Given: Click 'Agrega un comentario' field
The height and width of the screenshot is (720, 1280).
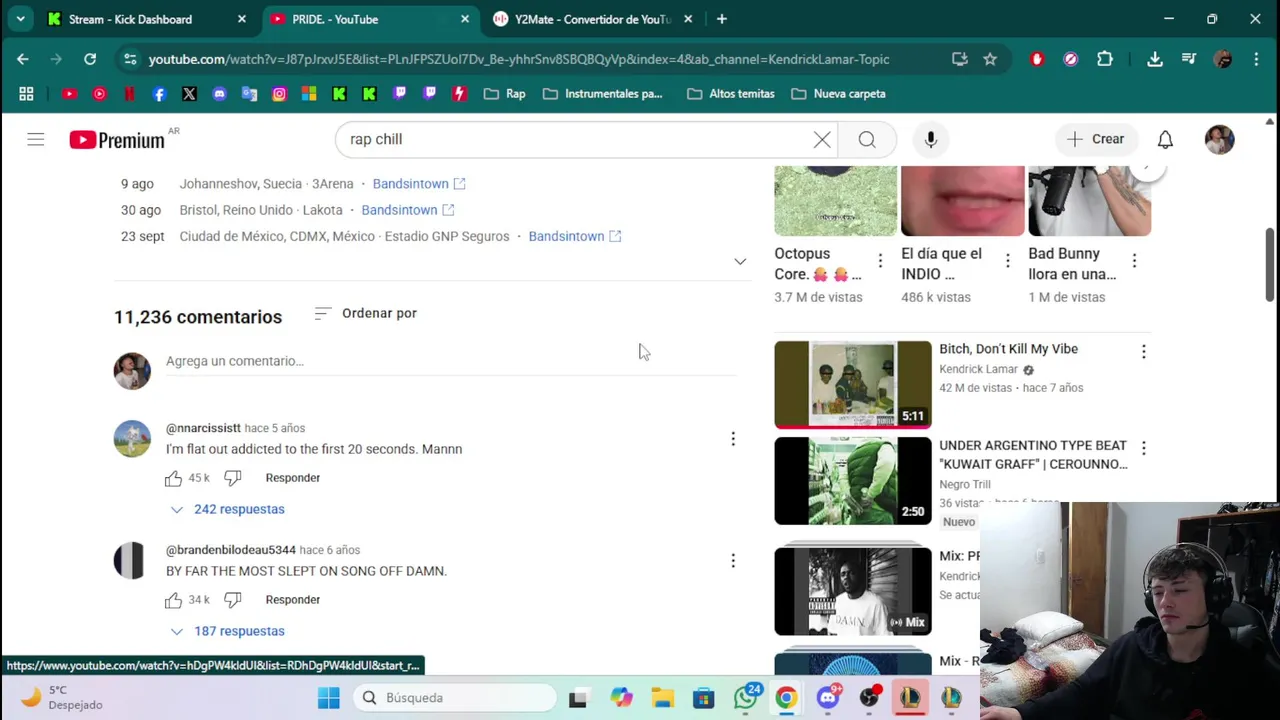Looking at the screenshot, I should point(451,361).
